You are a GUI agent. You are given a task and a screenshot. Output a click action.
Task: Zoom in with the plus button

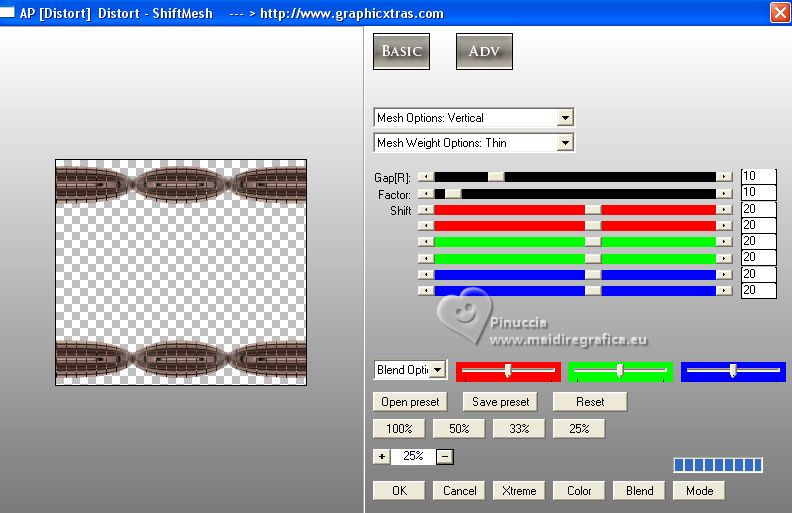tap(382, 456)
